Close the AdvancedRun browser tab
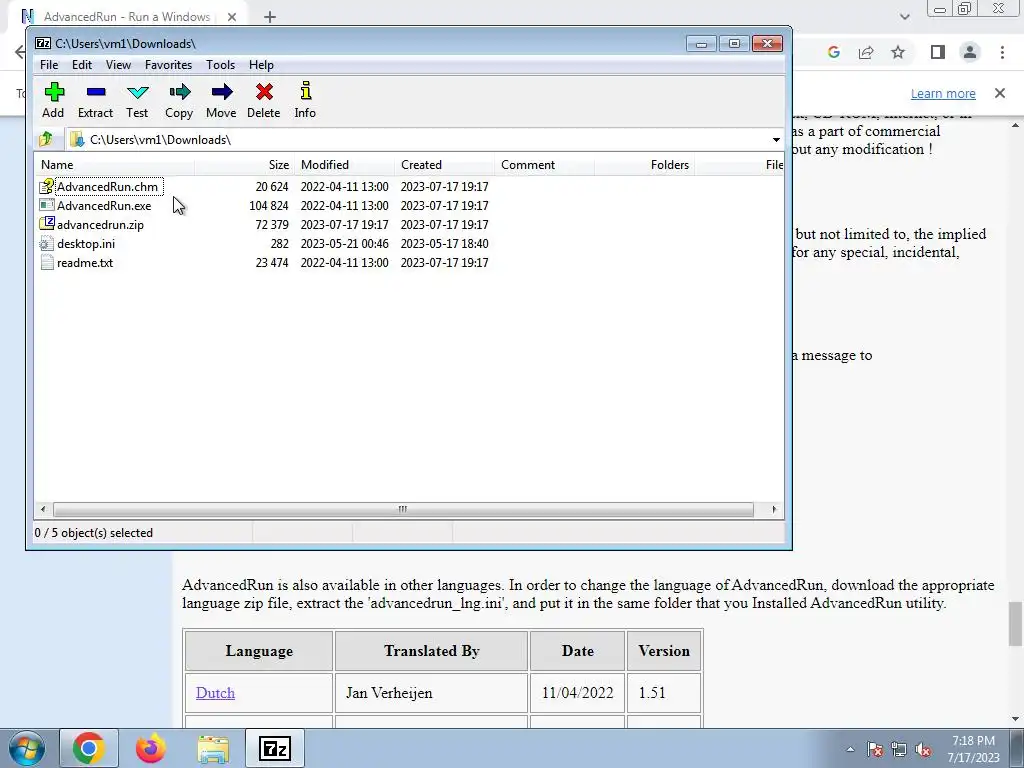Screen dimensions: 1024x768 (232, 17)
